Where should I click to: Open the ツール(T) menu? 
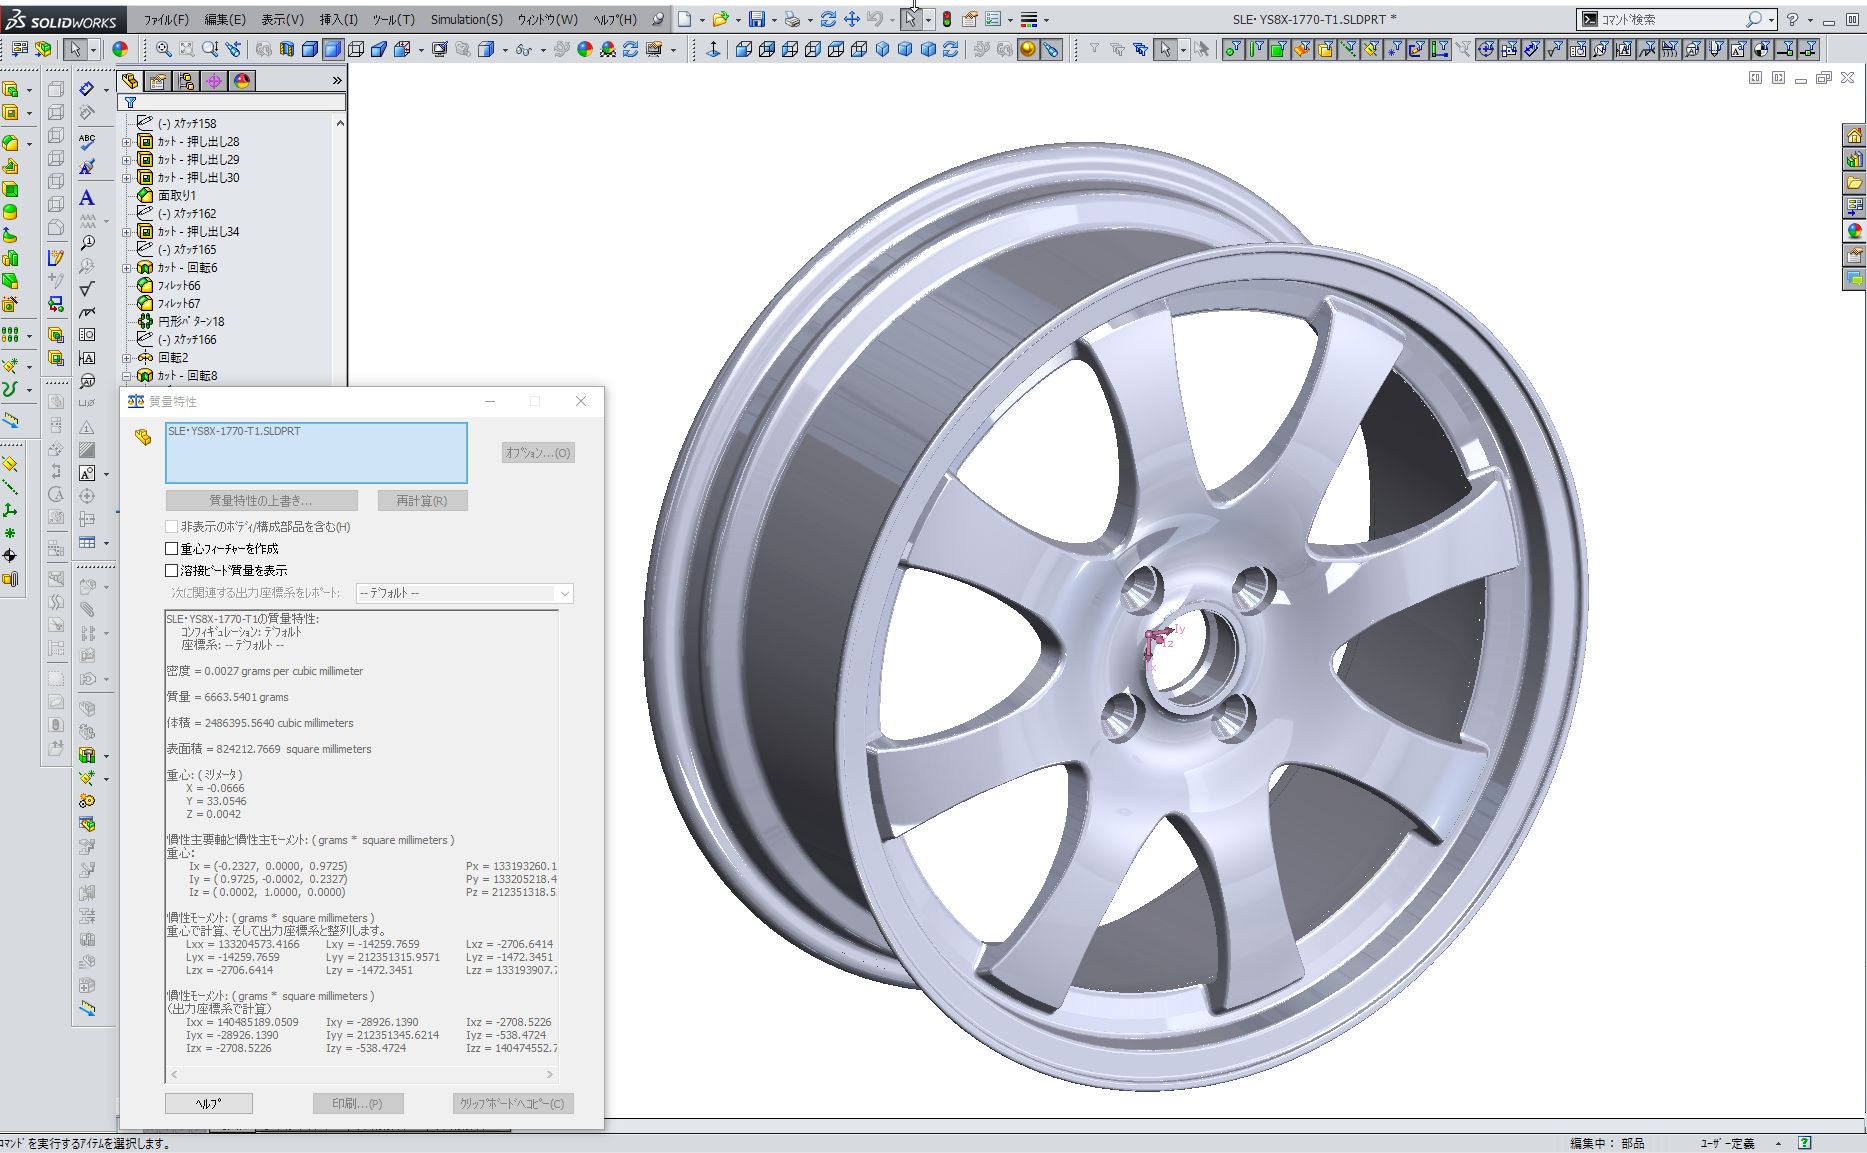pos(393,19)
